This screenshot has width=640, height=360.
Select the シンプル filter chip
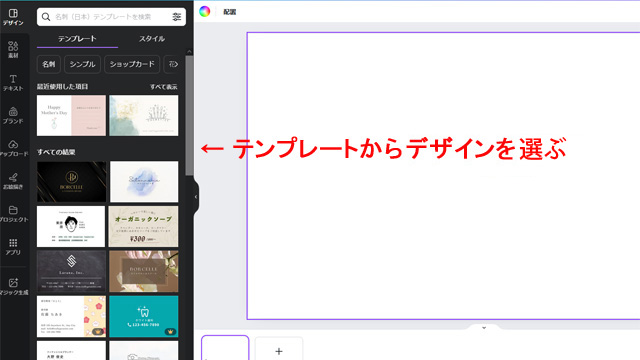(82, 64)
